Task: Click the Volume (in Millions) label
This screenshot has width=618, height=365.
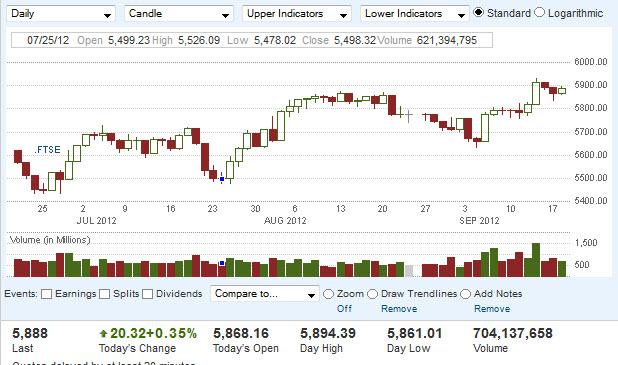Action: [50, 240]
